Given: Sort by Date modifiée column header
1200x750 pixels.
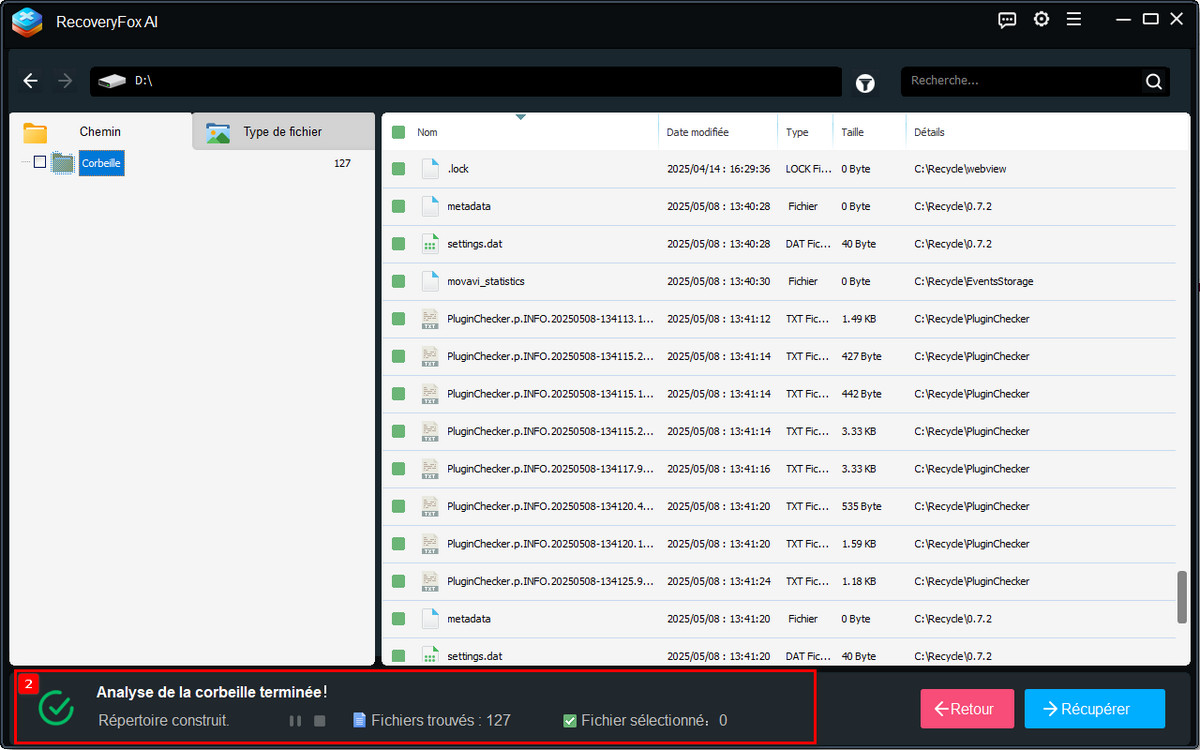Looking at the screenshot, I should (697, 132).
